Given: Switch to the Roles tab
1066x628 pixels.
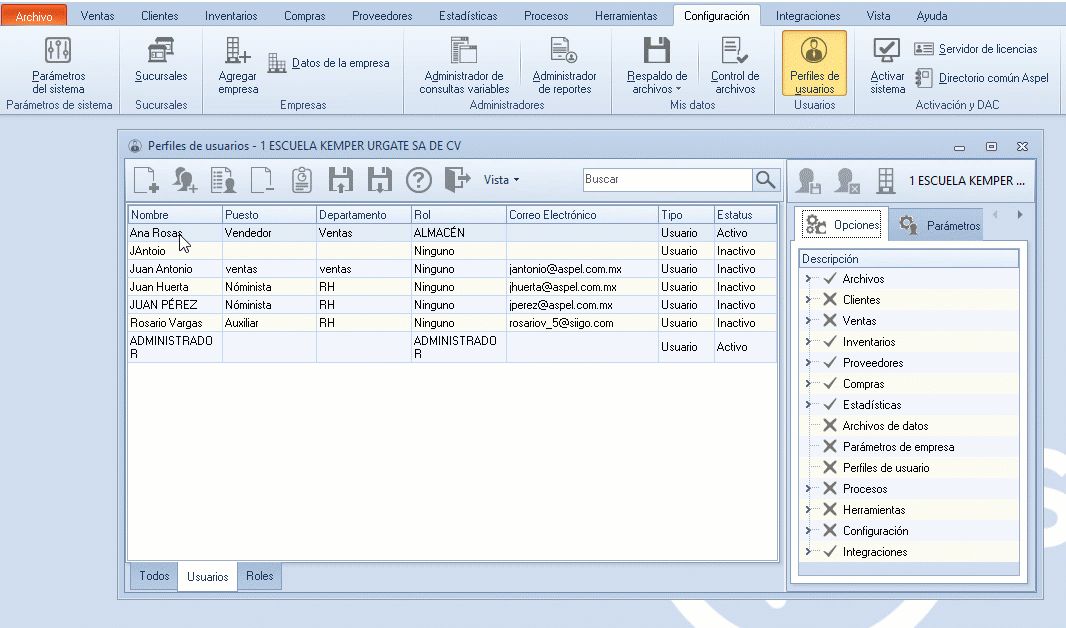Looking at the screenshot, I should tap(259, 576).
